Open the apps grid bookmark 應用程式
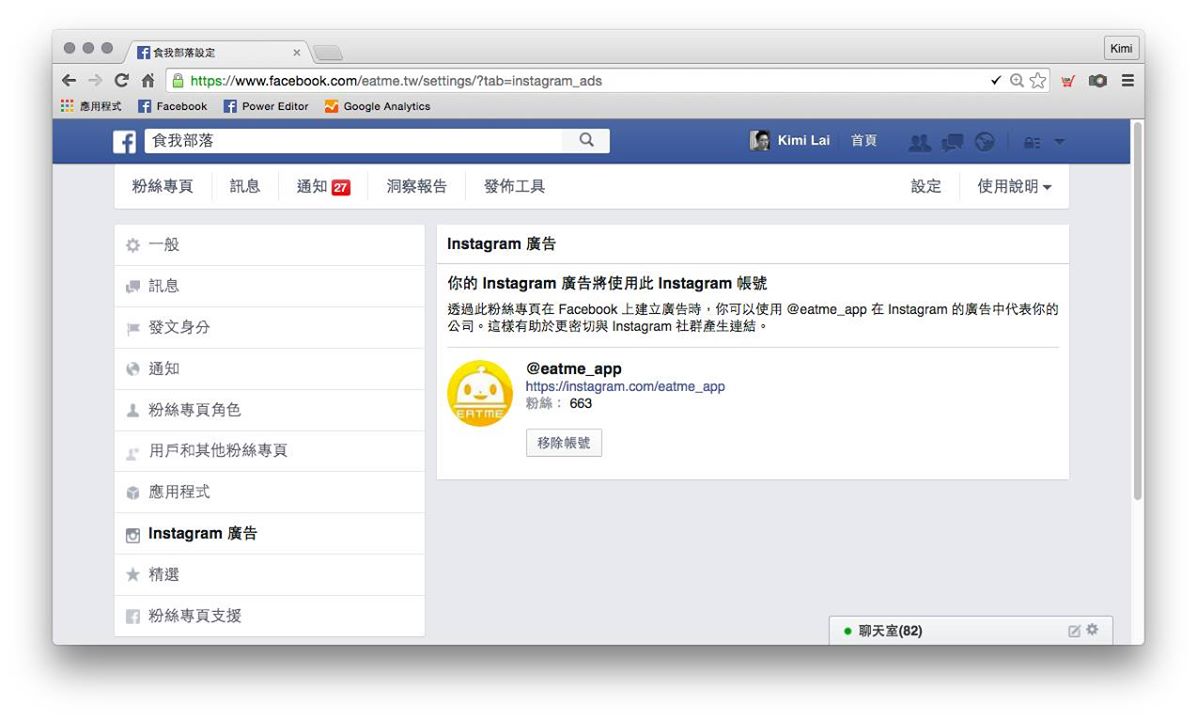The height and width of the screenshot is (720, 1197). [91, 106]
